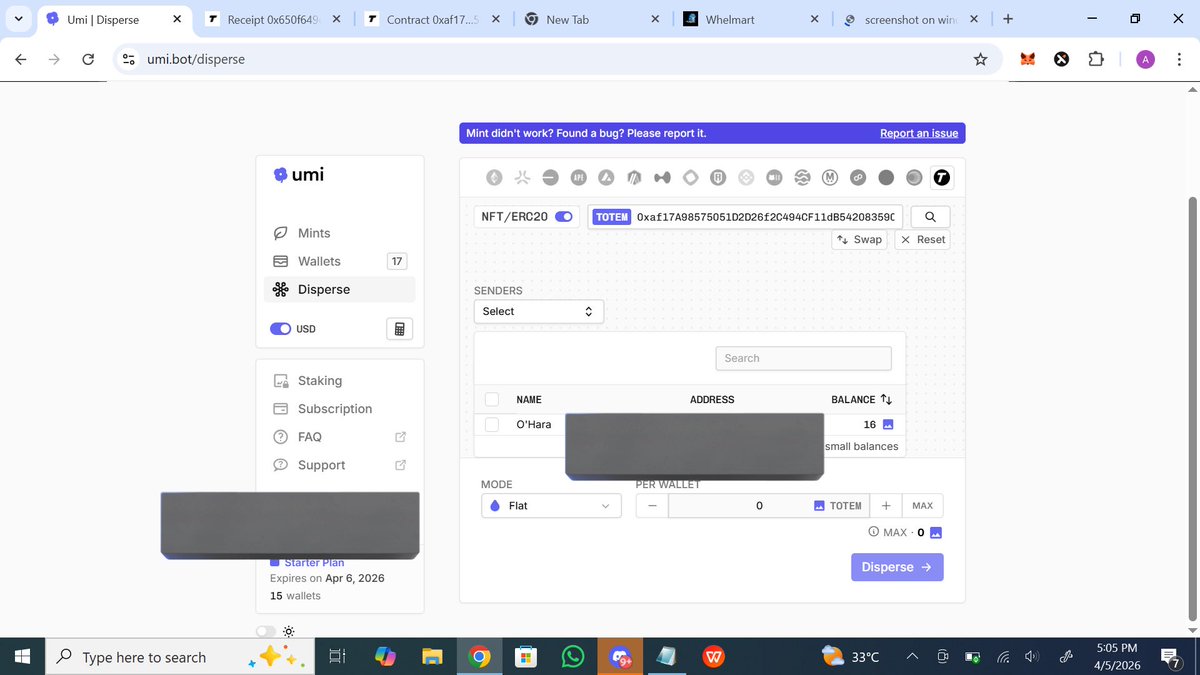Click the image icon next to balance 16
This screenshot has width=1200, height=675.
[x=887, y=425]
